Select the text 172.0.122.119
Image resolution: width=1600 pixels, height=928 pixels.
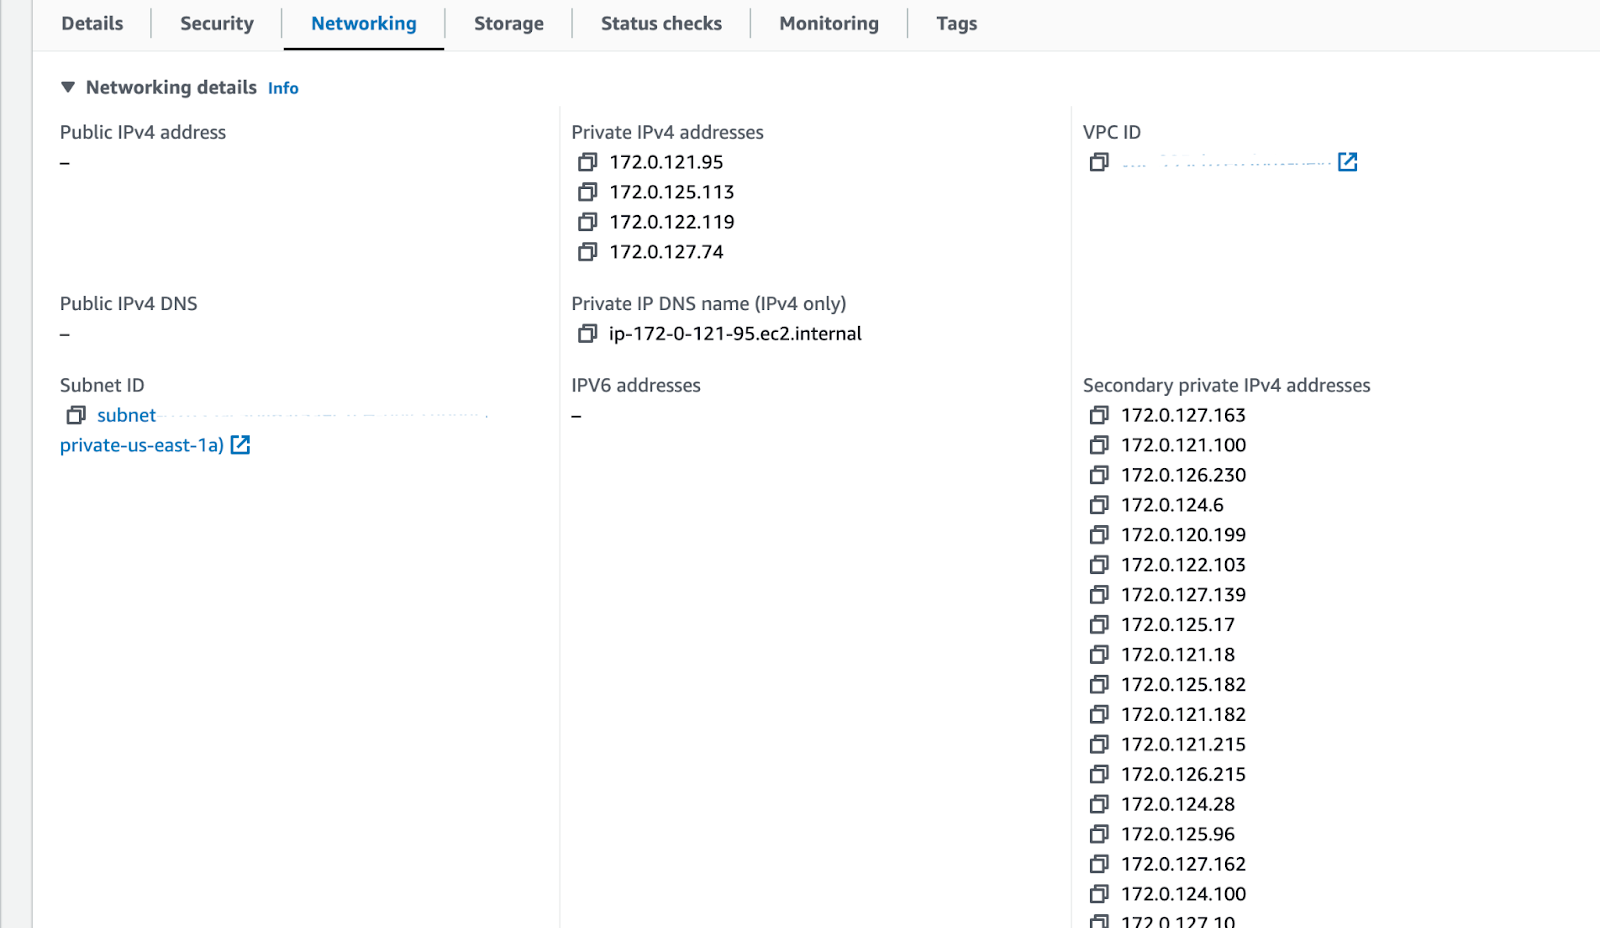point(672,222)
